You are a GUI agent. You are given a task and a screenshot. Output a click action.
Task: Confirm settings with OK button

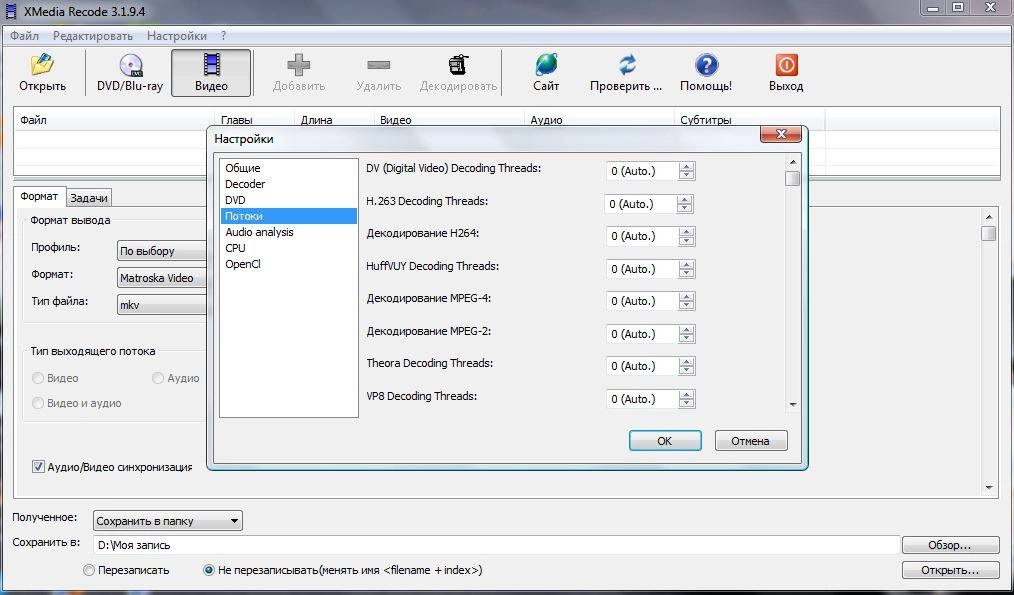pos(665,440)
